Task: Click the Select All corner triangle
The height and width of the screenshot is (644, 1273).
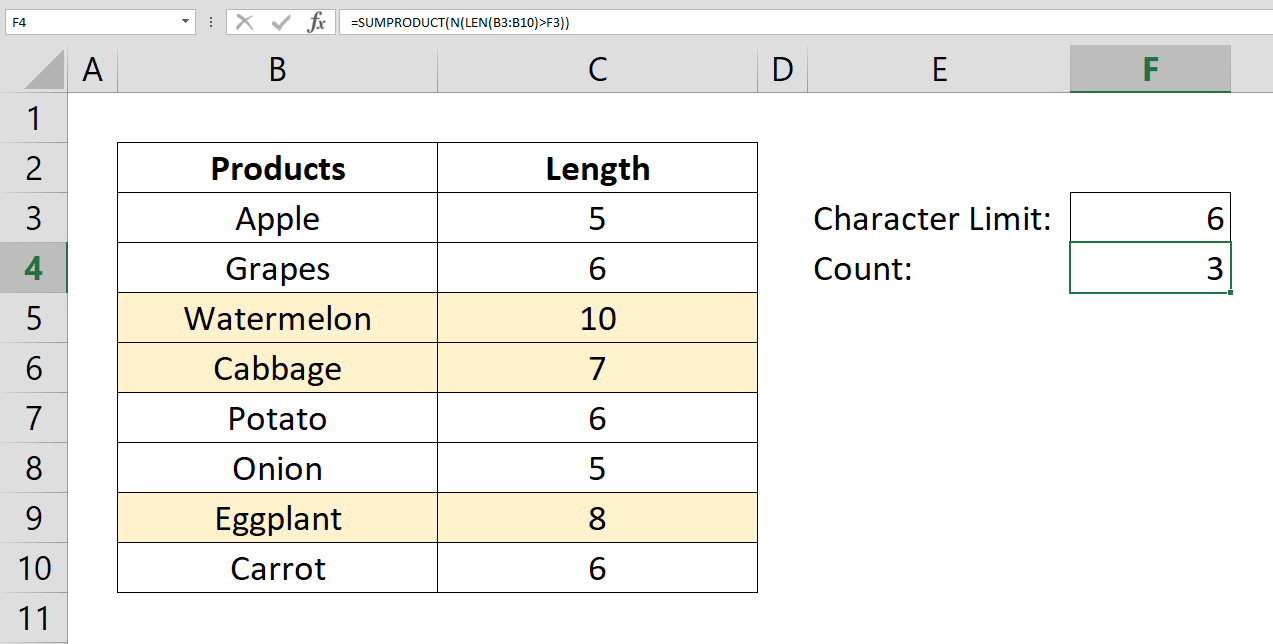Action: pyautogui.click(x=42, y=71)
